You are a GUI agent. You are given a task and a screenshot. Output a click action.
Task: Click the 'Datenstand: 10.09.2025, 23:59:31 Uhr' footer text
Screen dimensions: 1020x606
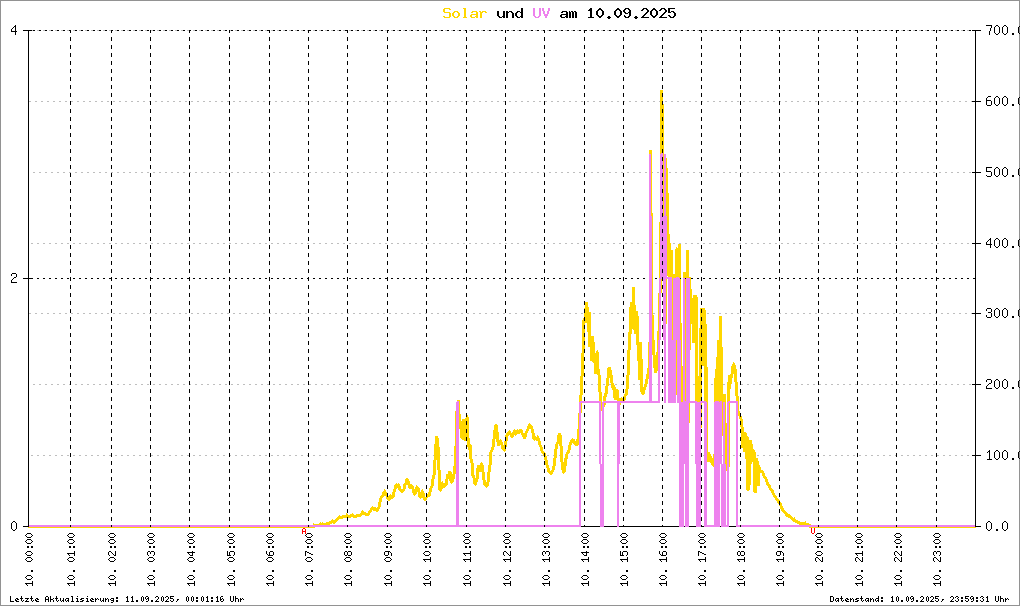(919, 599)
